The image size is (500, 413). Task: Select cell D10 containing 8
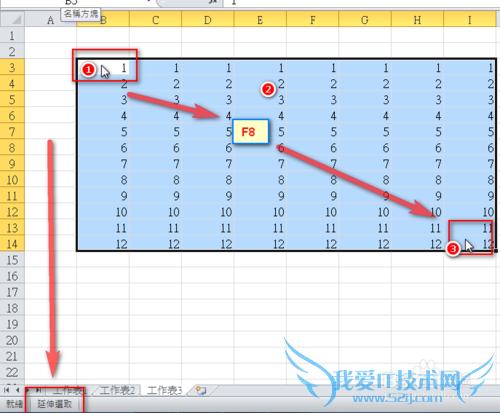pos(208,180)
